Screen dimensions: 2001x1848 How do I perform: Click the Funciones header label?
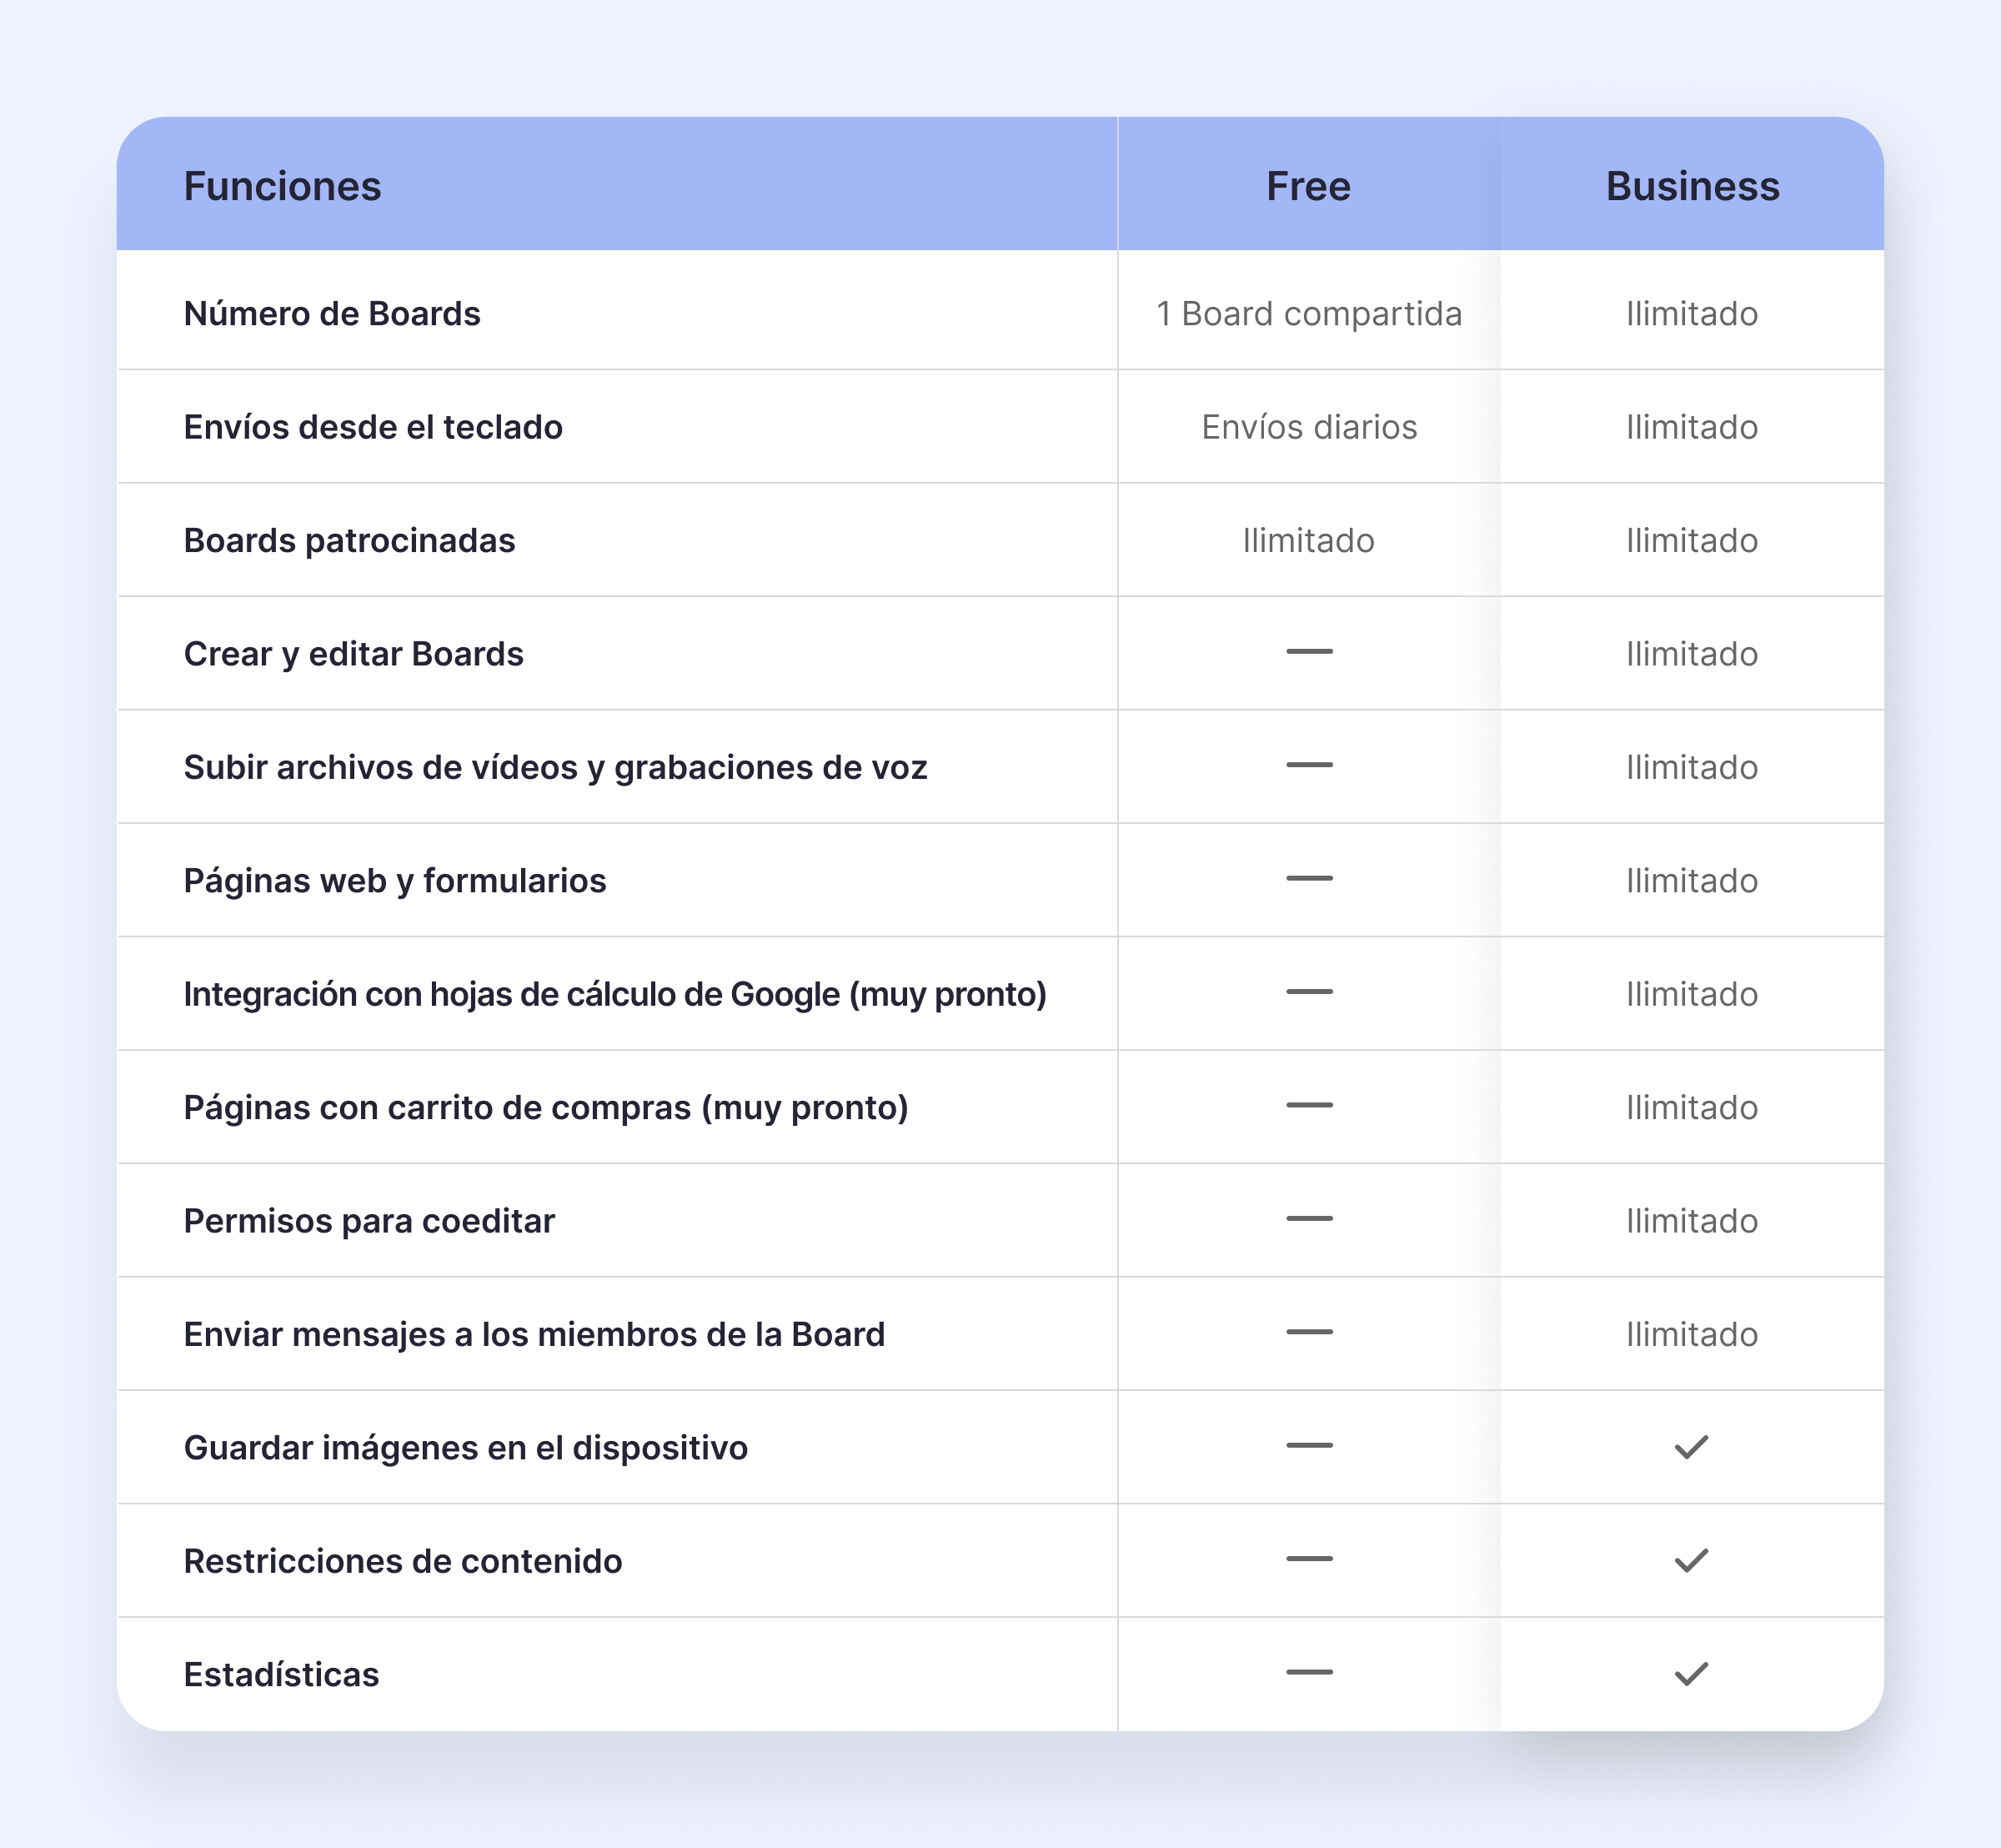[x=282, y=186]
